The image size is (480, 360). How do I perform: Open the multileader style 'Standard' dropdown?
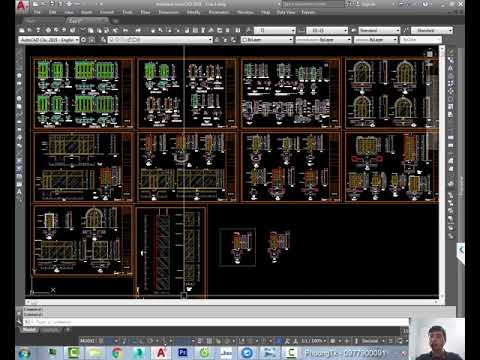[x=432, y=30]
